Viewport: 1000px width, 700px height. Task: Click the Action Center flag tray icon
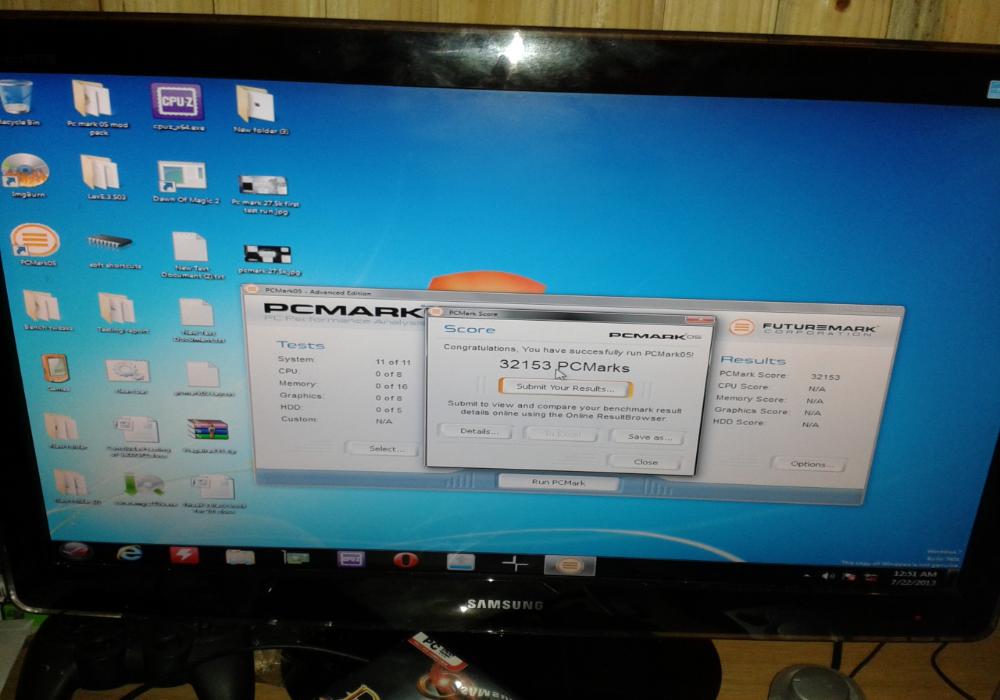point(849,577)
